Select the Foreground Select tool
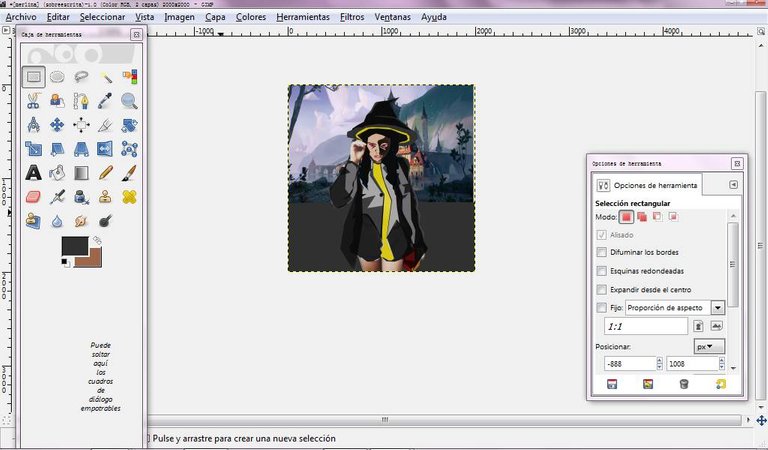 coord(57,101)
